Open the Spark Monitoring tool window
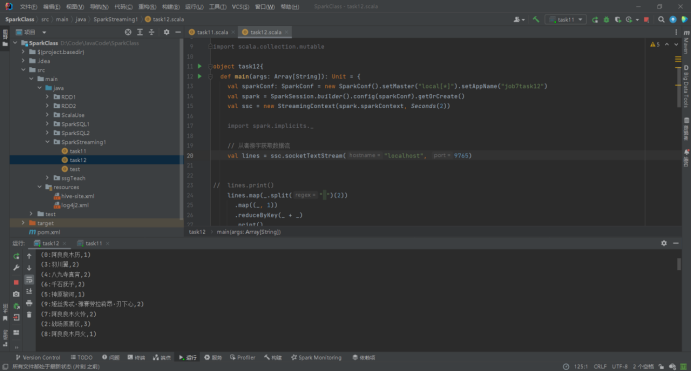This screenshot has height=371, width=692. (316, 358)
